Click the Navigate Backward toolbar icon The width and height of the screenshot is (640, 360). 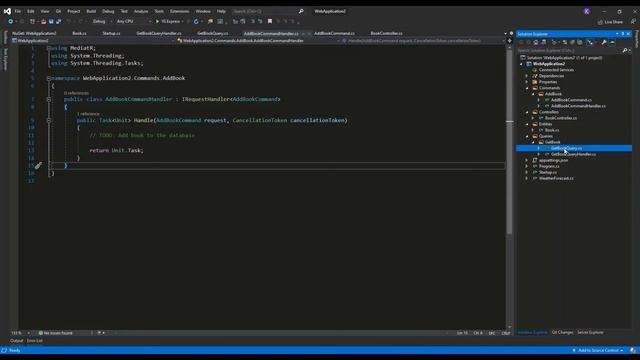coord(10,21)
